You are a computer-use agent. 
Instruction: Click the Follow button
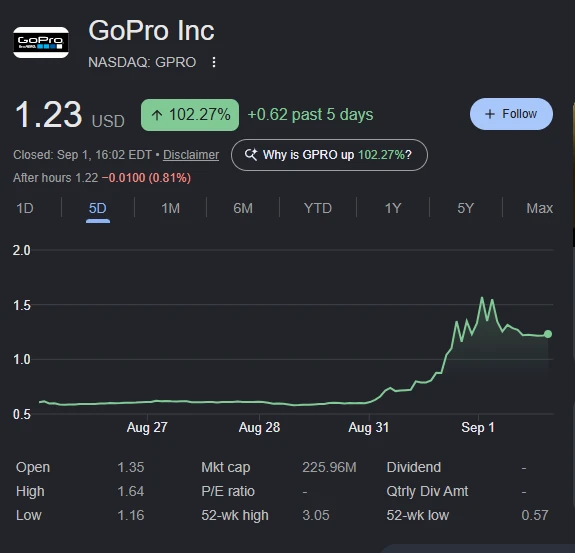(511, 114)
